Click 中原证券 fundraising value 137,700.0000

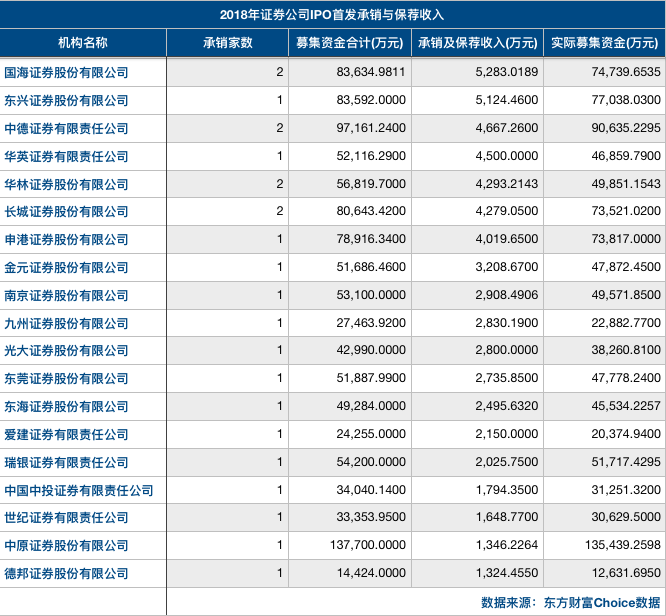click(368, 545)
